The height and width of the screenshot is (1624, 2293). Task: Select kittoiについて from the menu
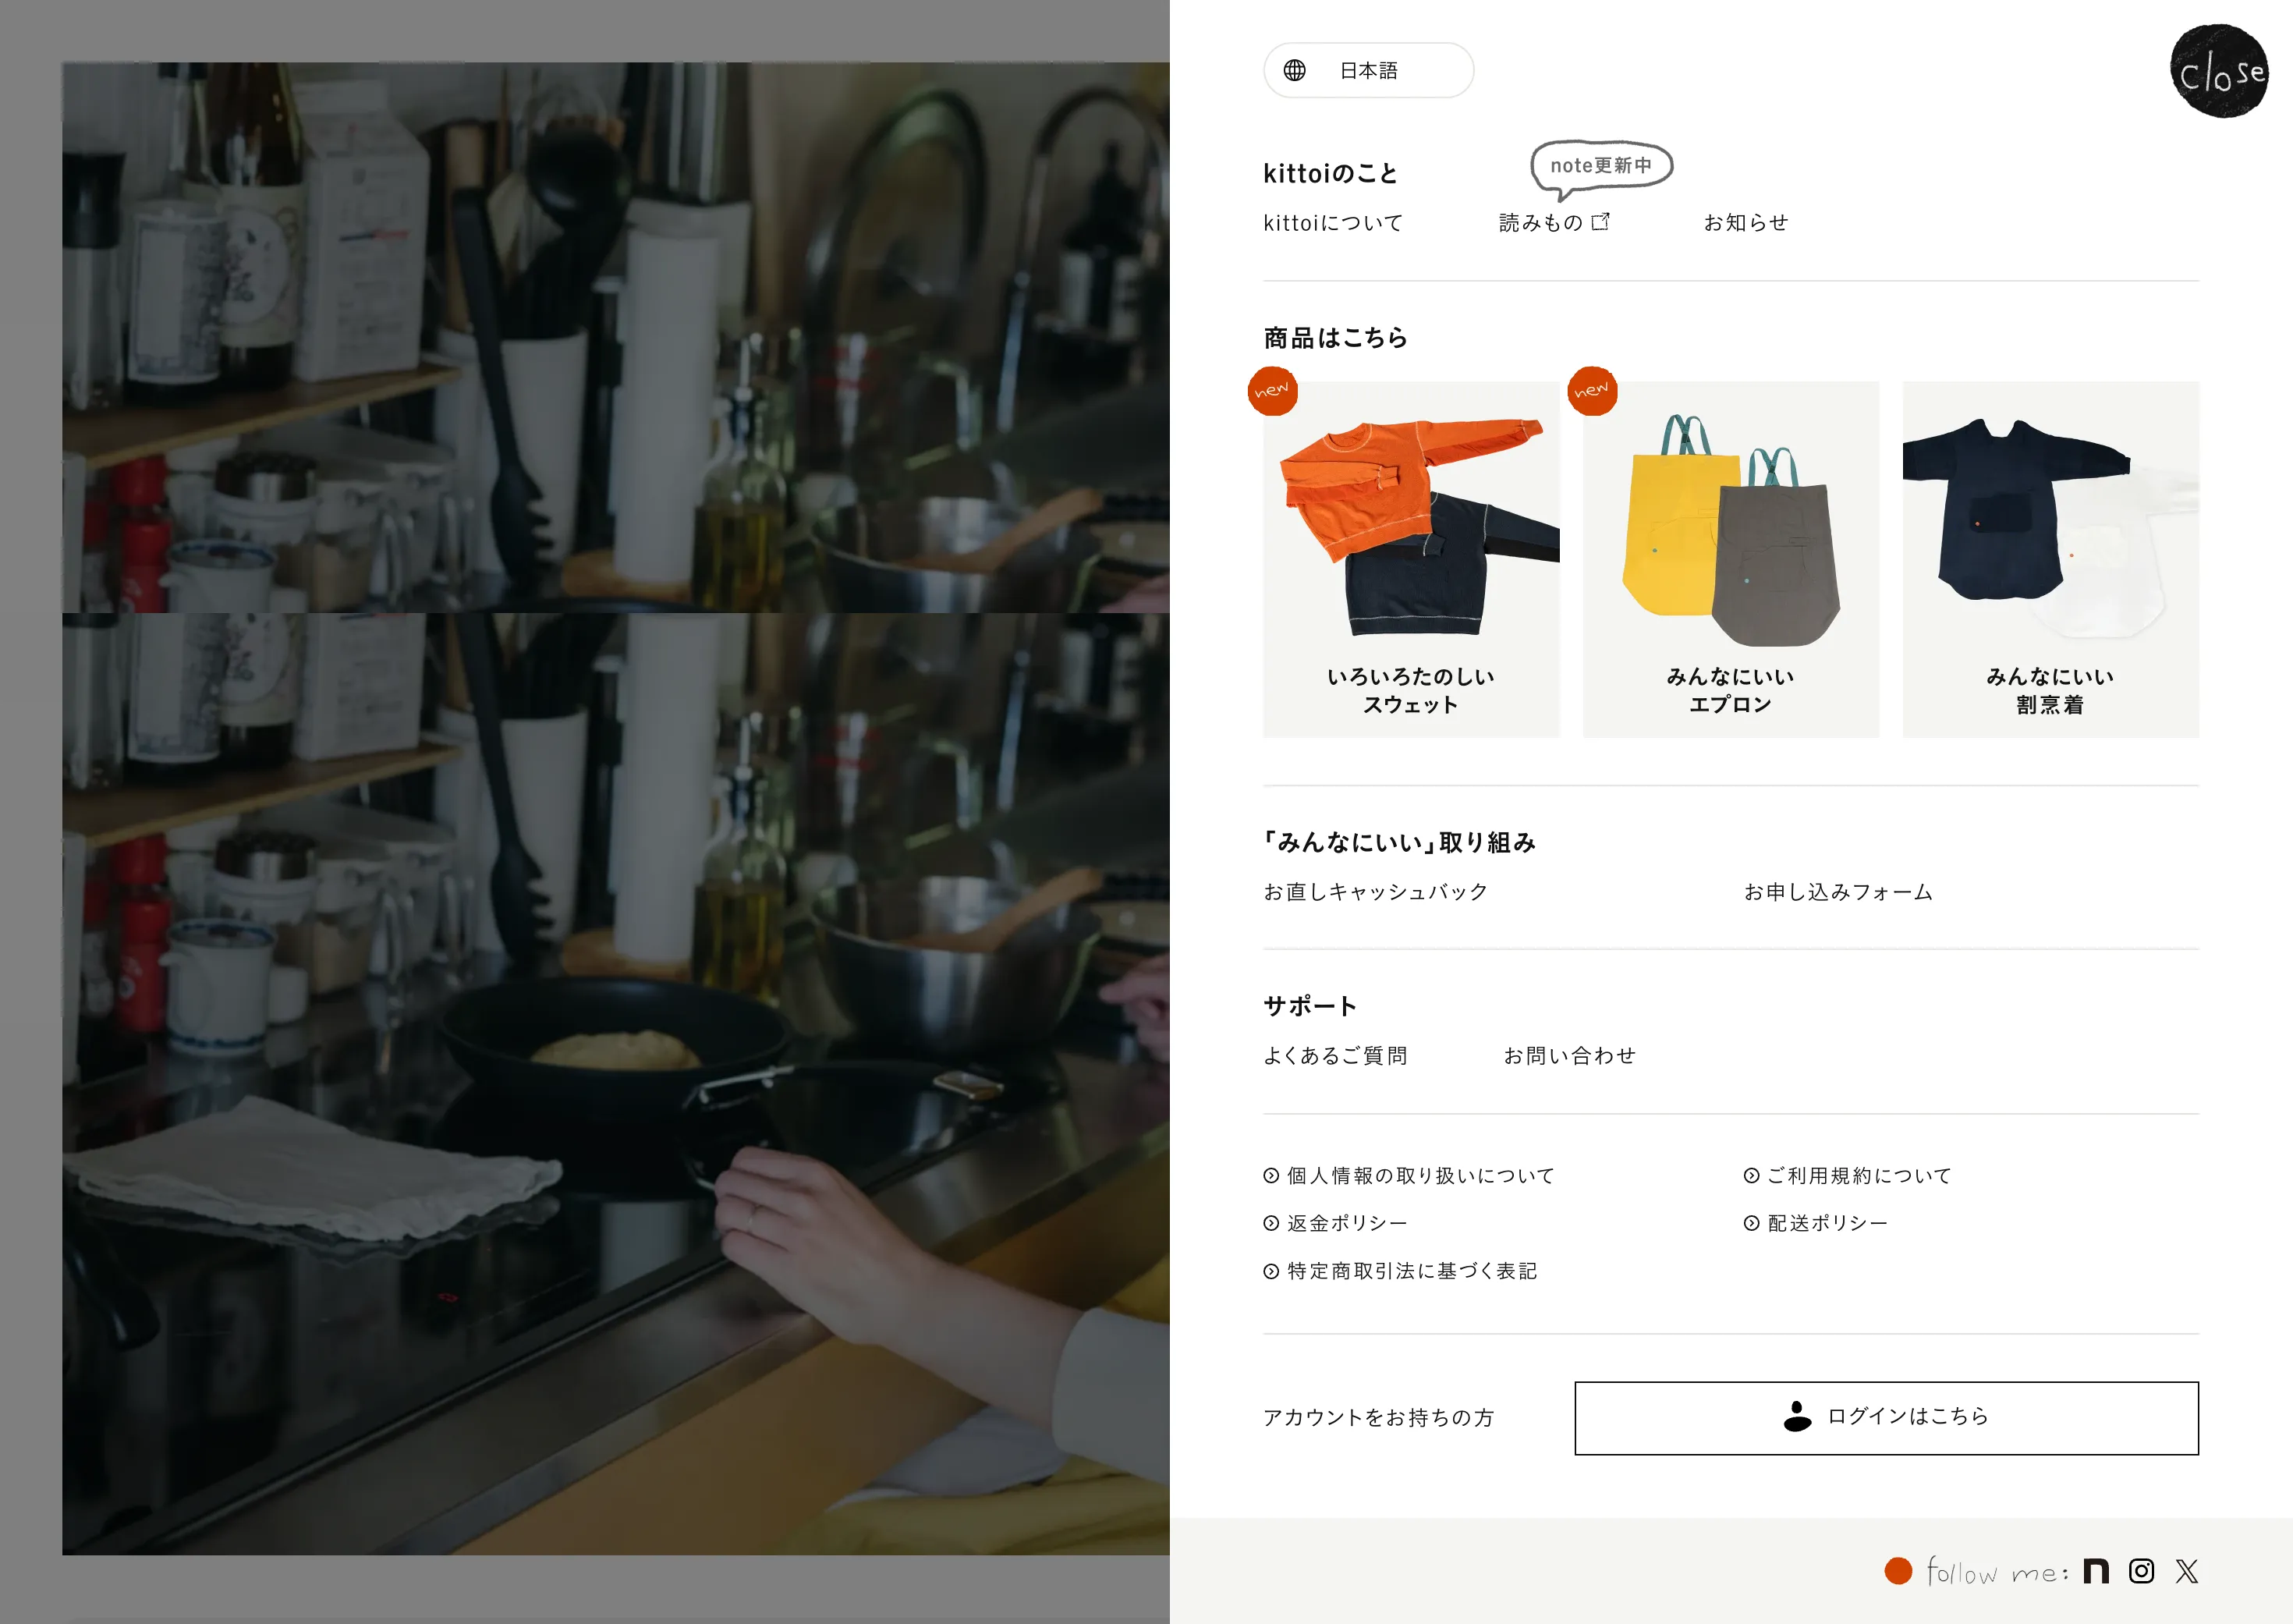[x=1334, y=222]
